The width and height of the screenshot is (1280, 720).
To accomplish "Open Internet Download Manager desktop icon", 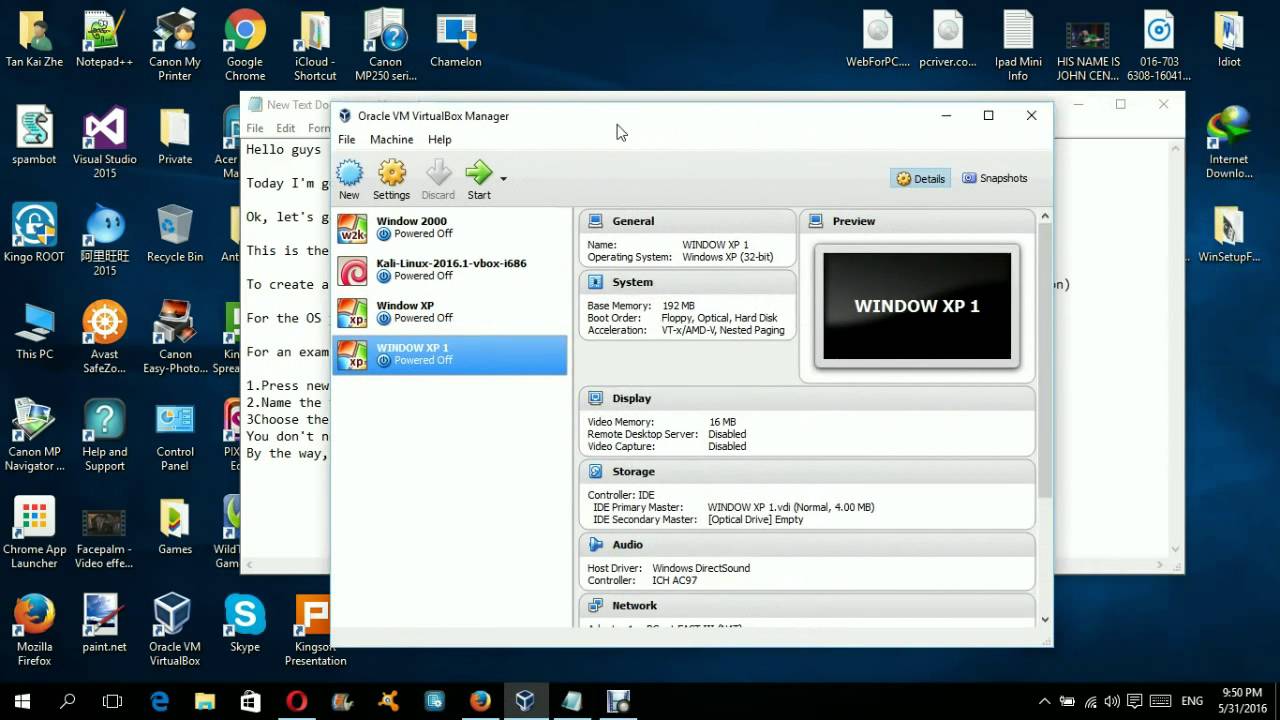I will pyautogui.click(x=1229, y=144).
